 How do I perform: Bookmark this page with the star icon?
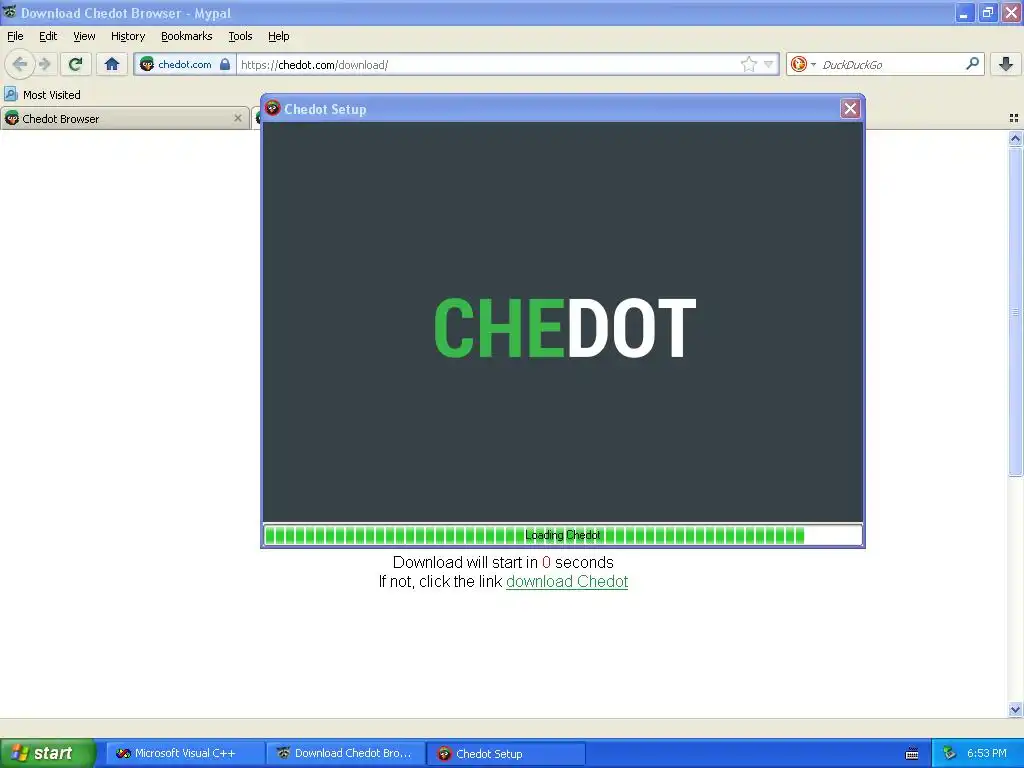[x=748, y=64]
